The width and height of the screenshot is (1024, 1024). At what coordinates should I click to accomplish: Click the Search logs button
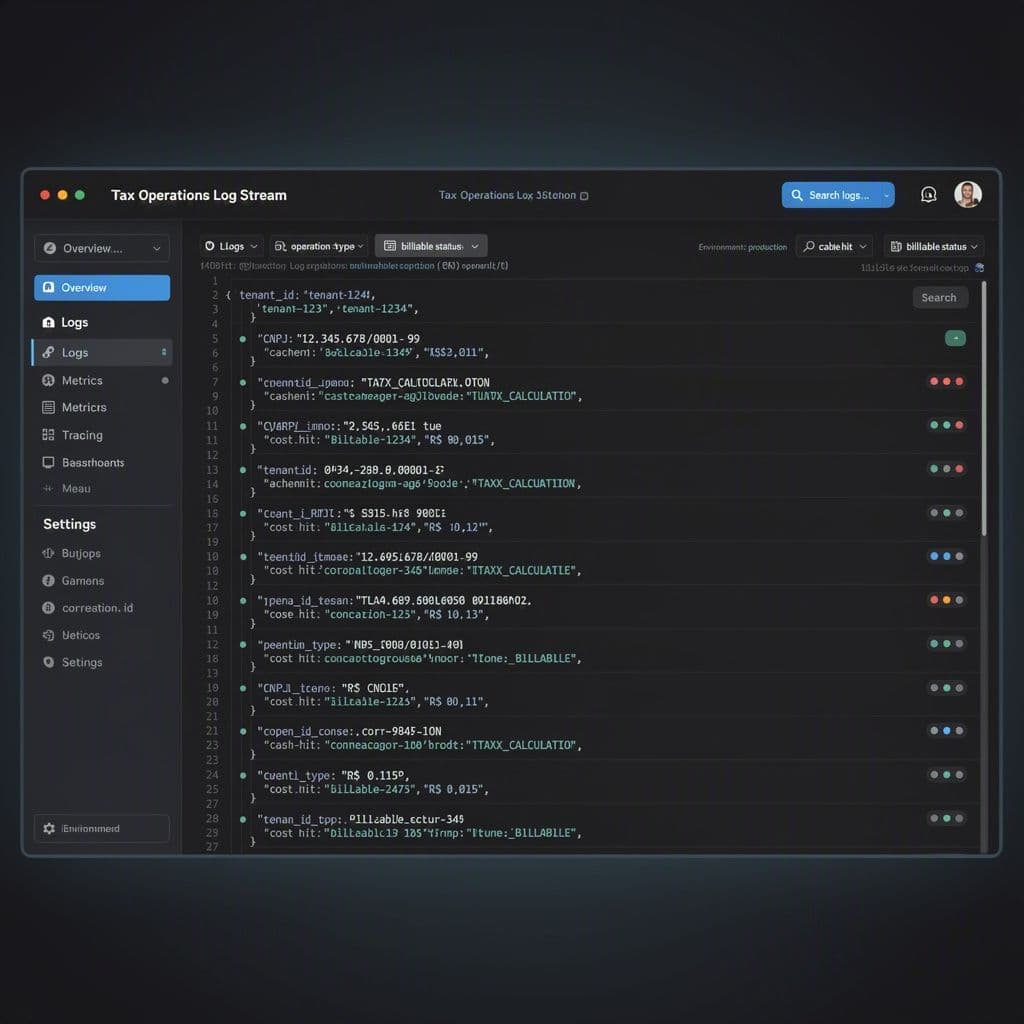click(x=837, y=195)
